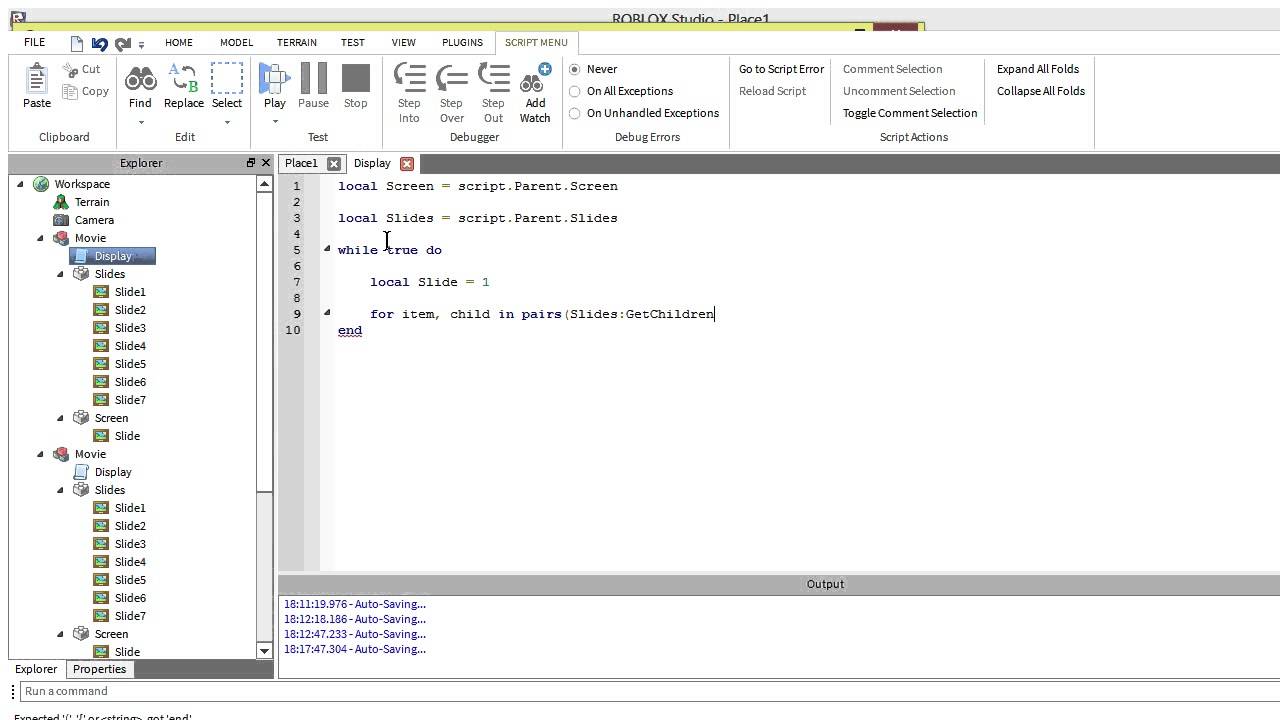Open the quick access customize dropdown
1280x720 pixels.
(141, 44)
